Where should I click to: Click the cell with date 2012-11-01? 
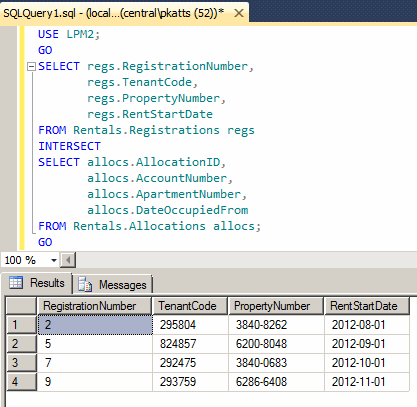(x=367, y=382)
